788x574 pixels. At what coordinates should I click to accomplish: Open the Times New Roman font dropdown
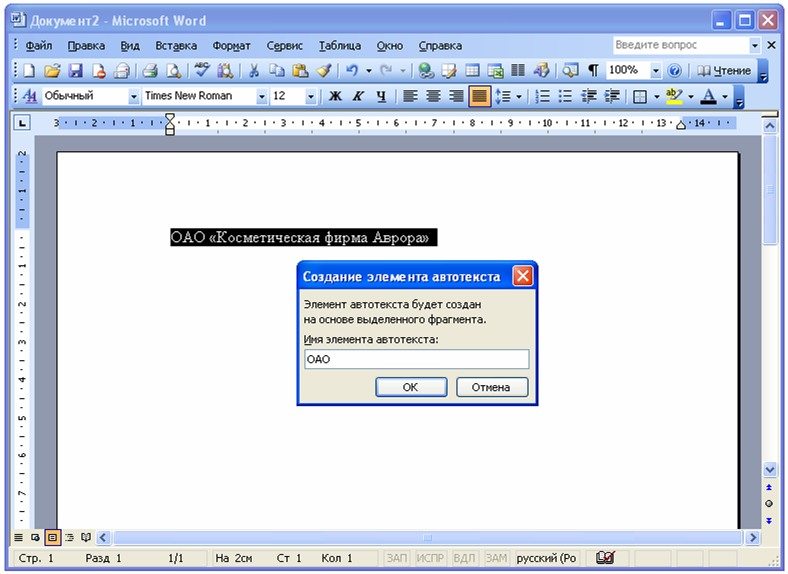tap(261, 96)
